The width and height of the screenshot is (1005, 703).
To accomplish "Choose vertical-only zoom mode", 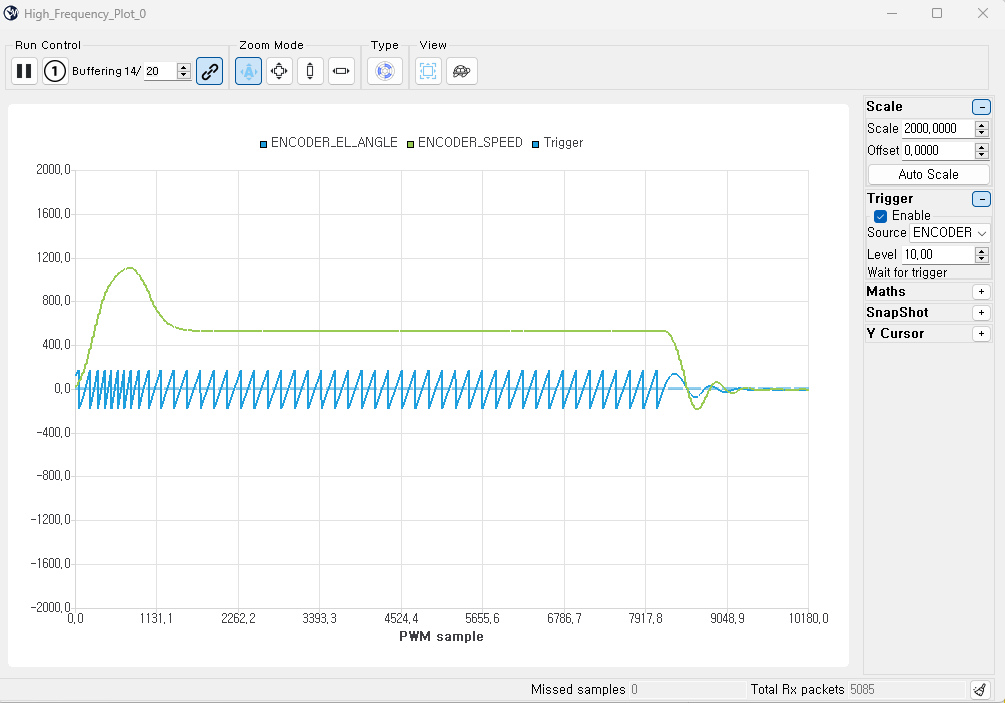I will pyautogui.click(x=310, y=71).
